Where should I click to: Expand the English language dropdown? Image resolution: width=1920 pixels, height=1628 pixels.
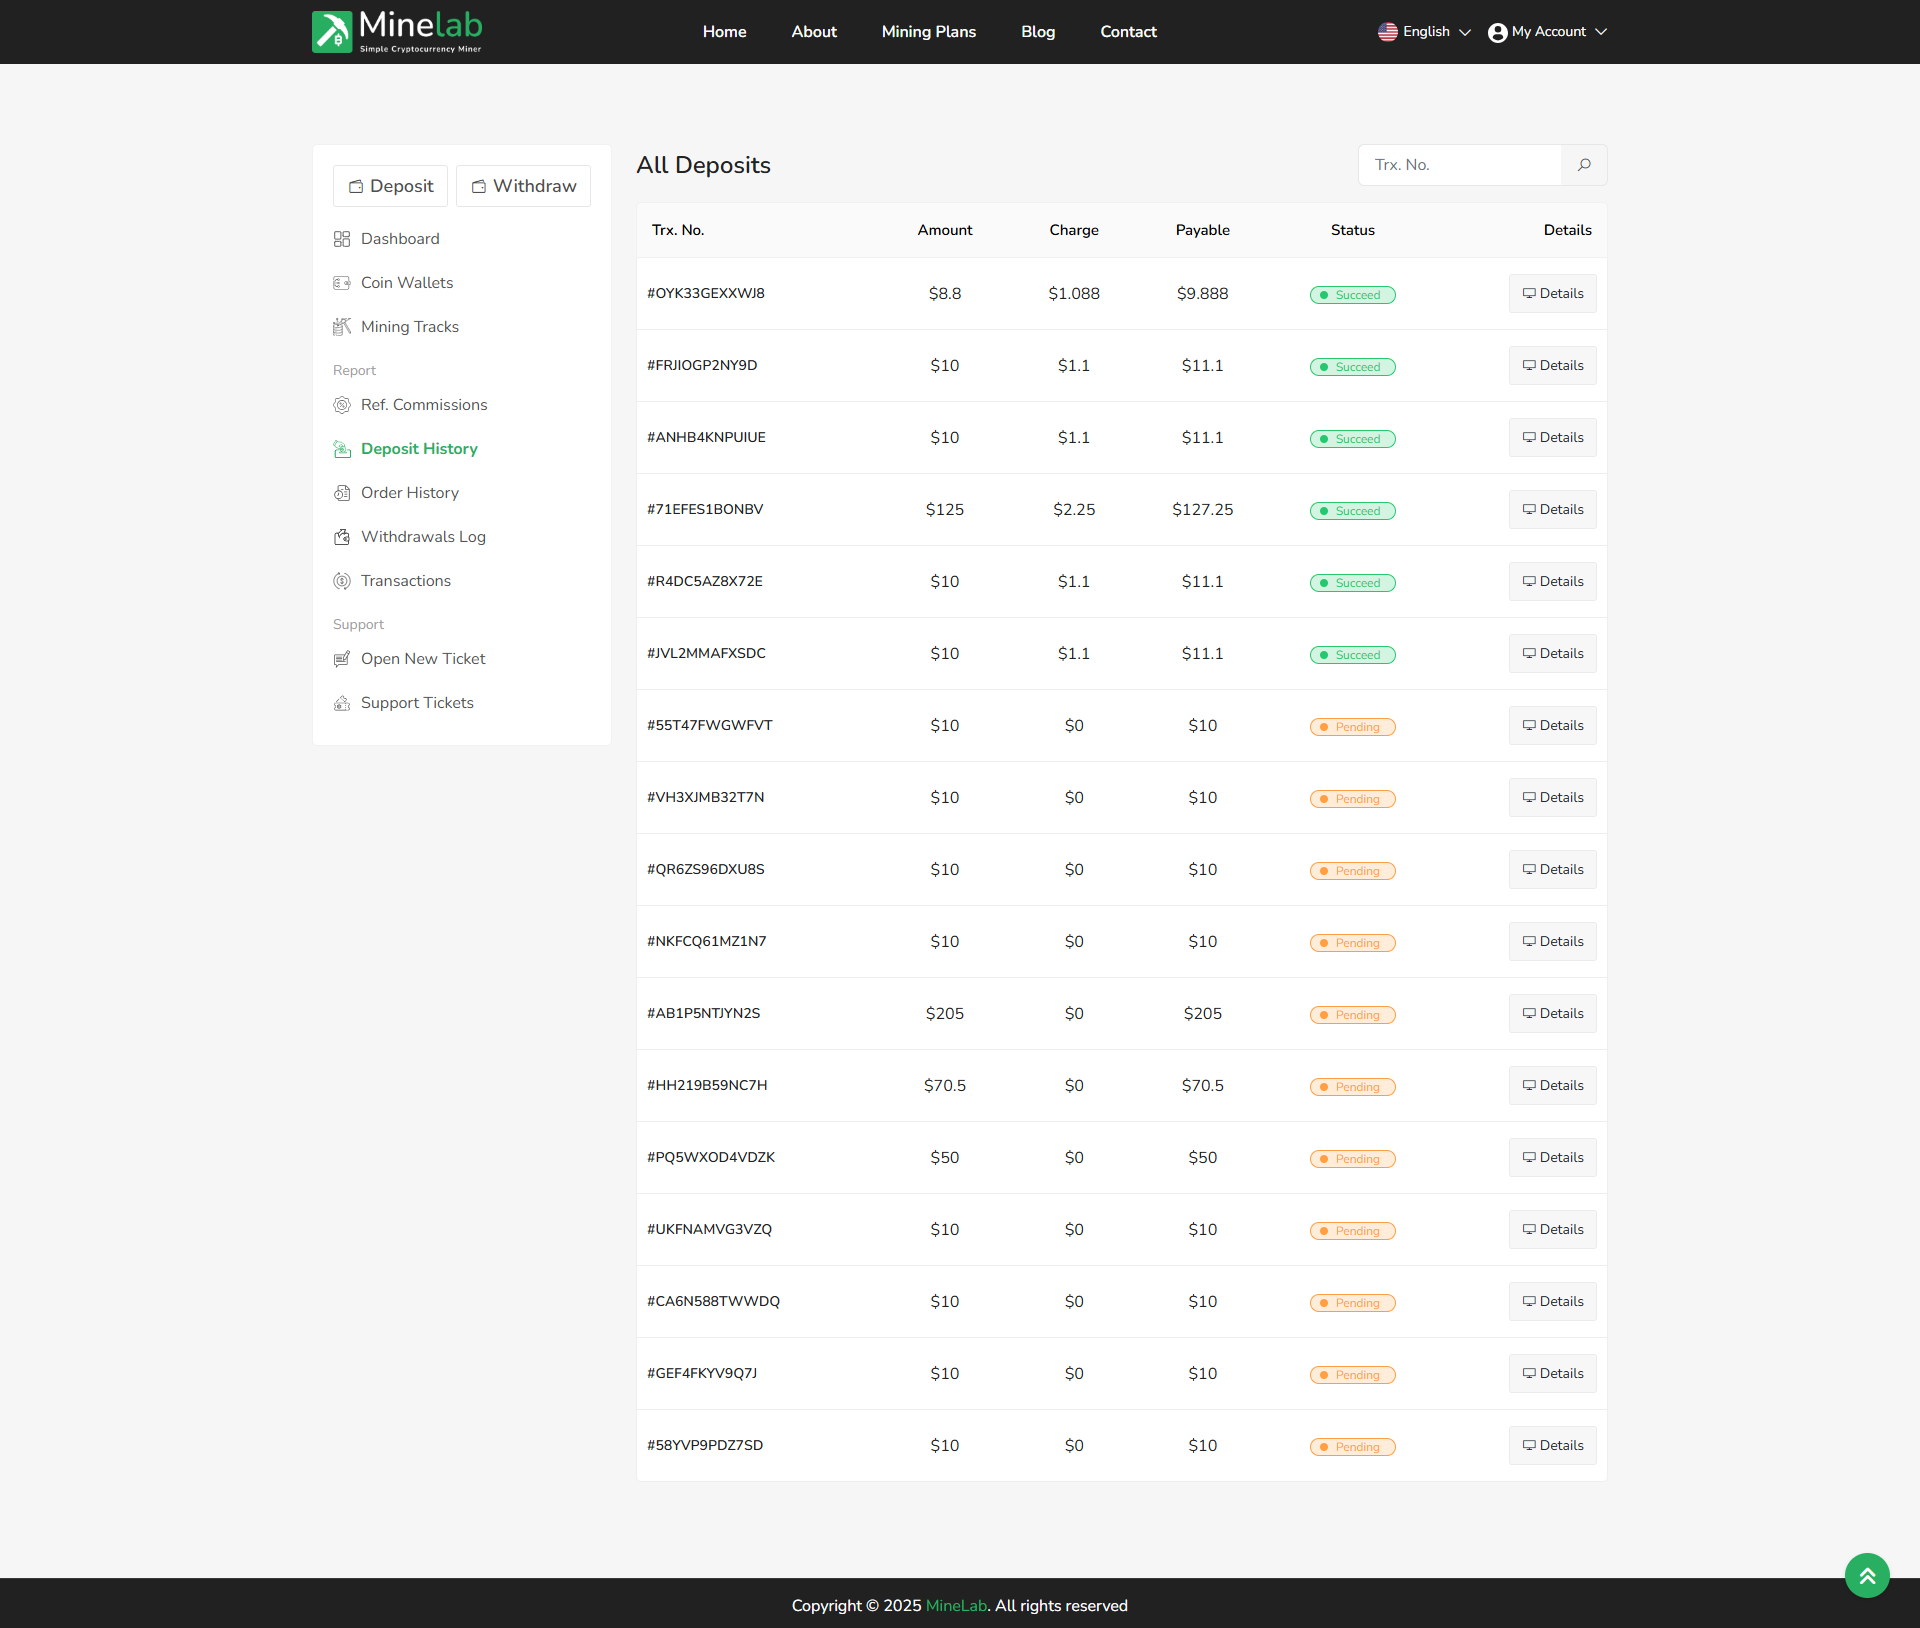pyautogui.click(x=1424, y=32)
